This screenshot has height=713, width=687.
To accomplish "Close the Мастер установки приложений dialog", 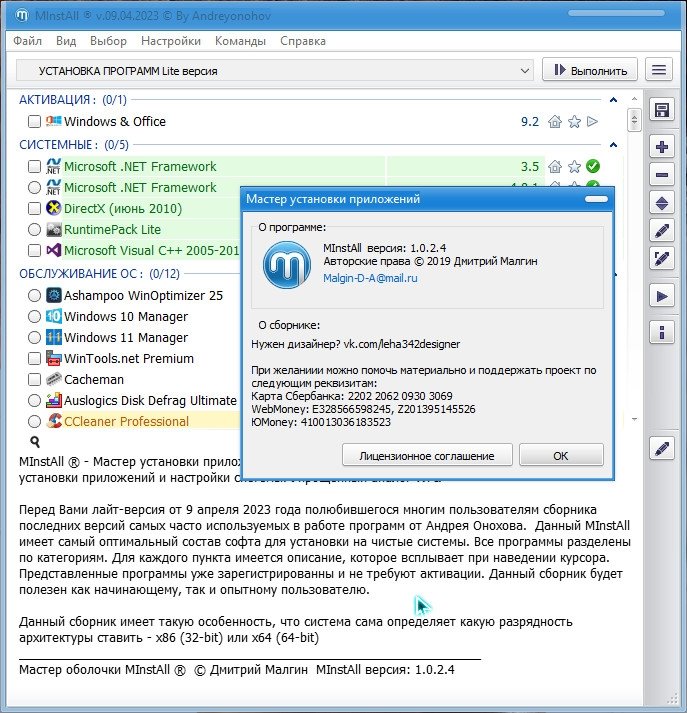I will pos(596,199).
